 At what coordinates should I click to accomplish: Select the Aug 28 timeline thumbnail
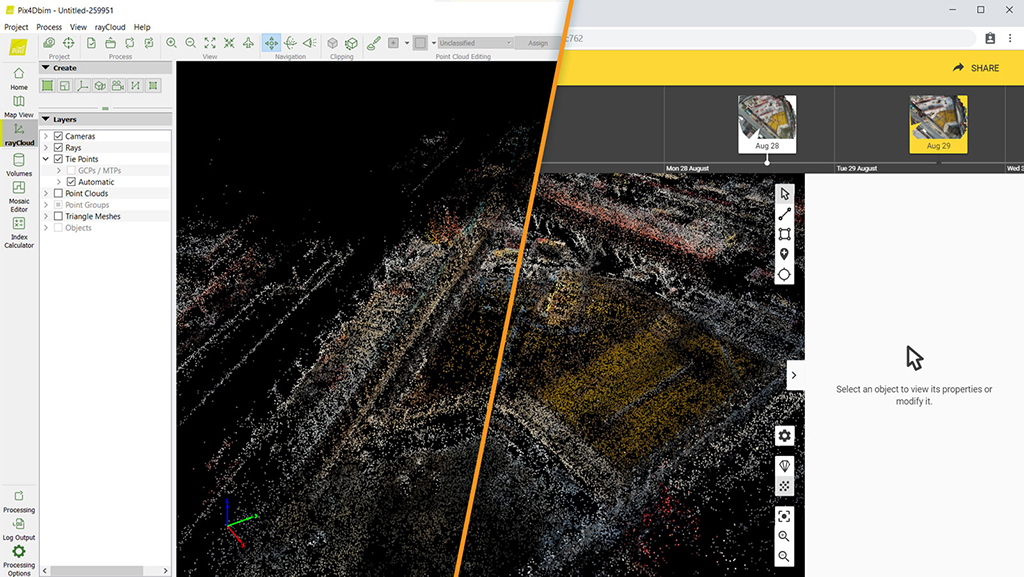point(767,124)
